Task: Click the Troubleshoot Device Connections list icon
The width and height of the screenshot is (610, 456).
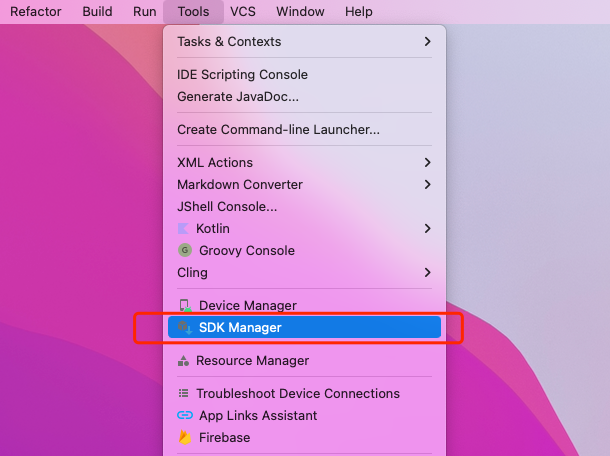Action: click(x=184, y=393)
